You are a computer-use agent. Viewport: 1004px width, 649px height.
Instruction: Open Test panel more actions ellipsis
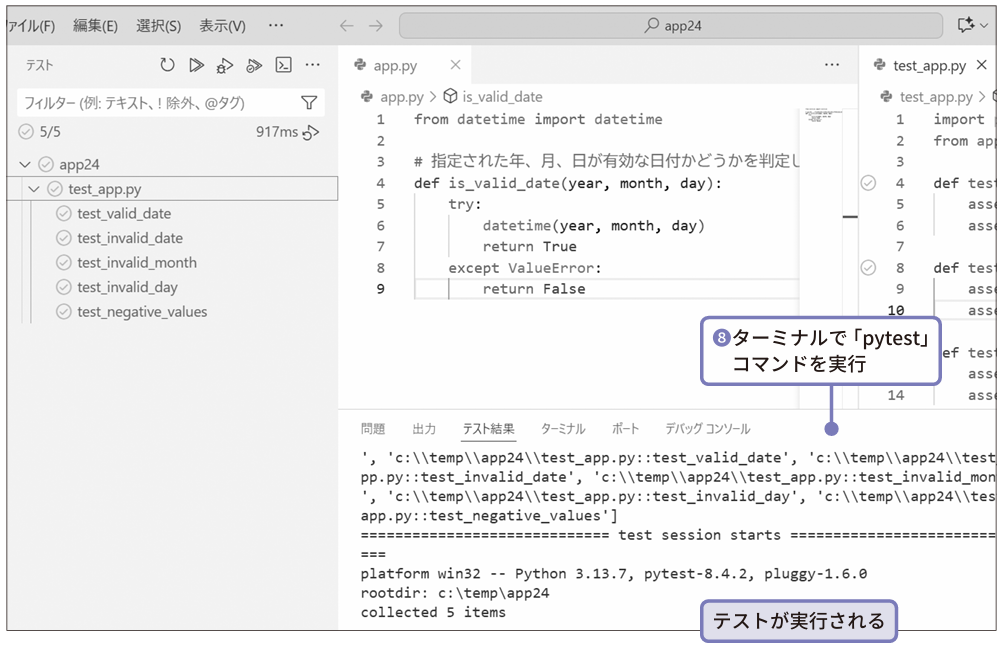point(312,65)
